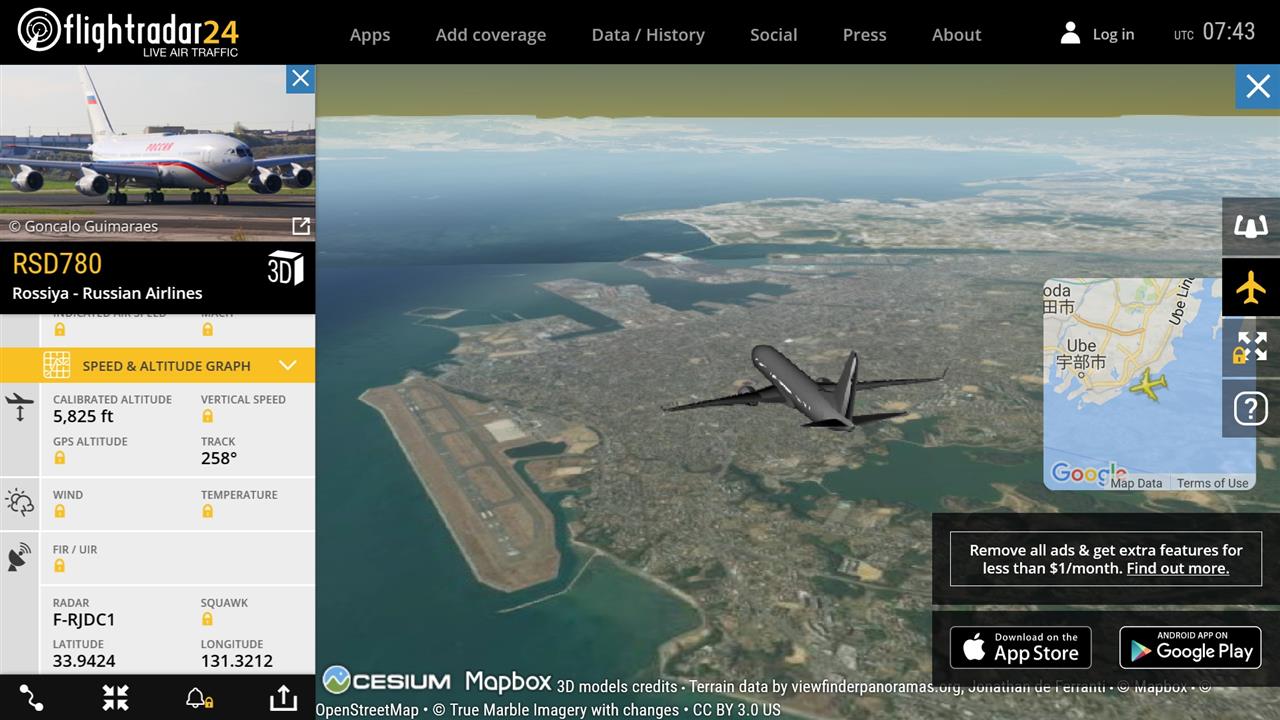1280x720 pixels.
Task: Toggle the 3D view icon
Action: click(x=285, y=268)
